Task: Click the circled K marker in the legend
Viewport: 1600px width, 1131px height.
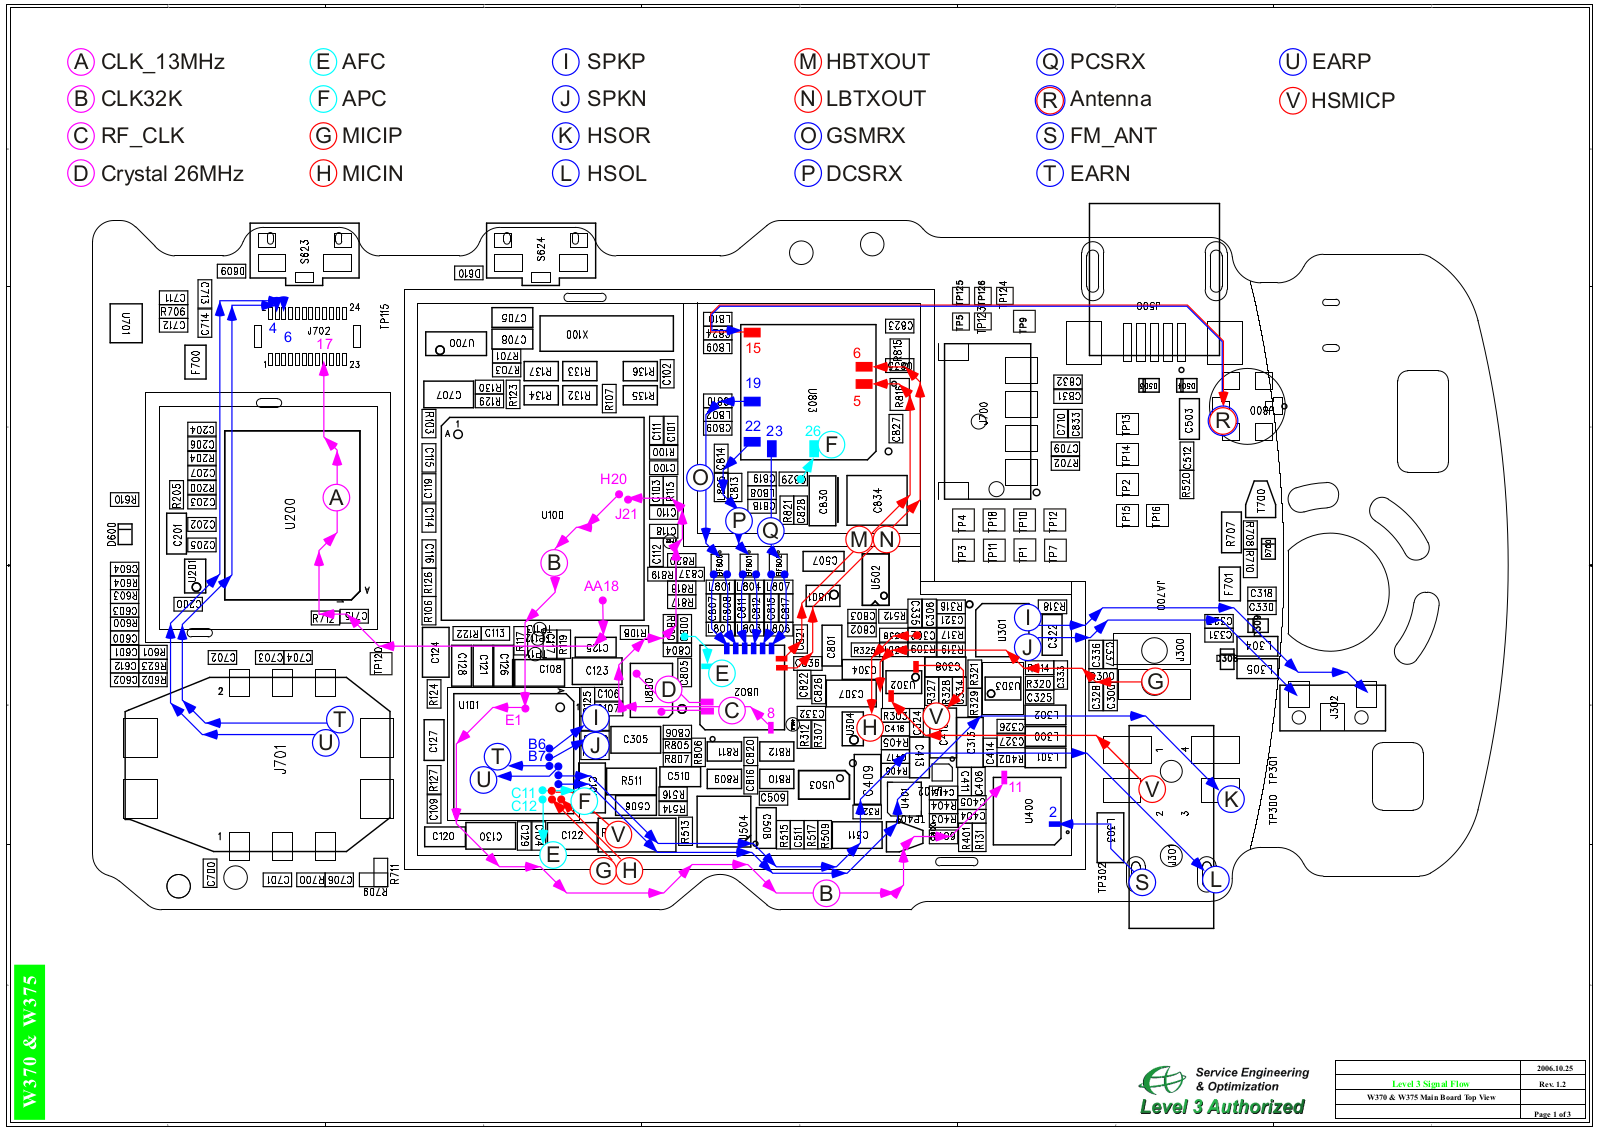Action: [x=566, y=136]
